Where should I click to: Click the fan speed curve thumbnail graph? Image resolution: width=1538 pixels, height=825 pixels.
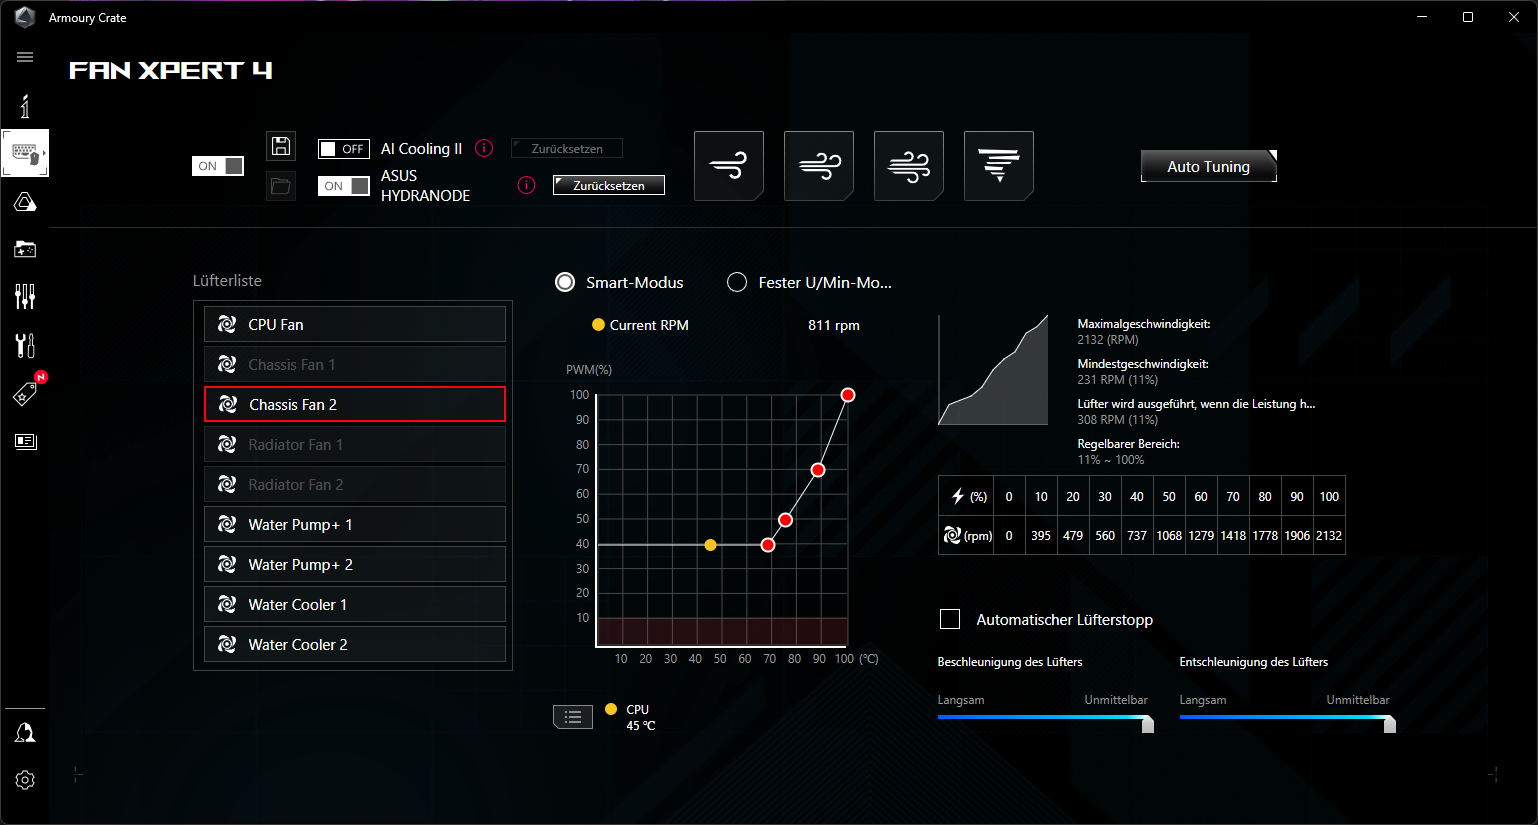pyautogui.click(x=993, y=370)
